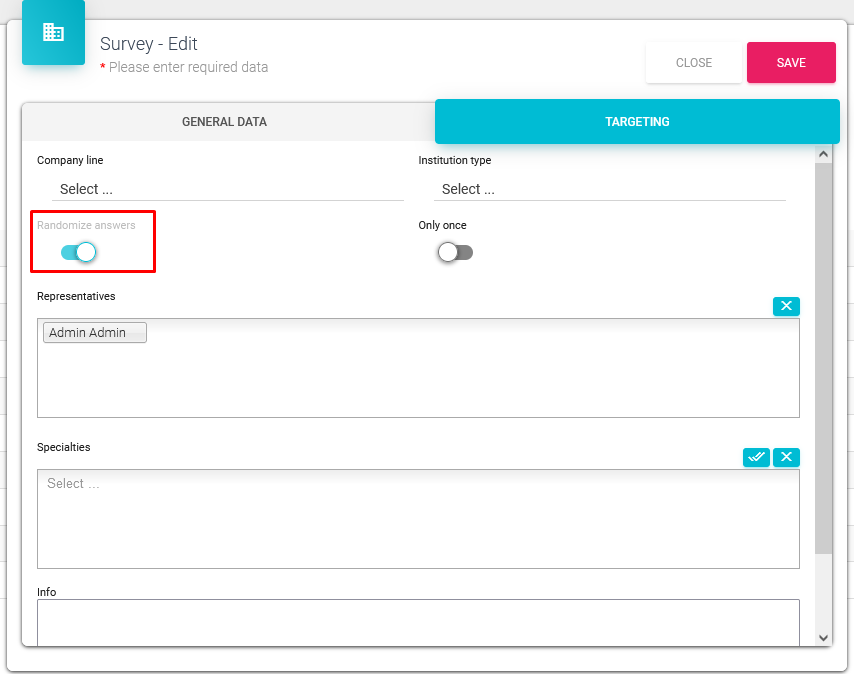This screenshot has height=674, width=854.
Task: Click the scrollbar up arrow
Action: [823, 154]
